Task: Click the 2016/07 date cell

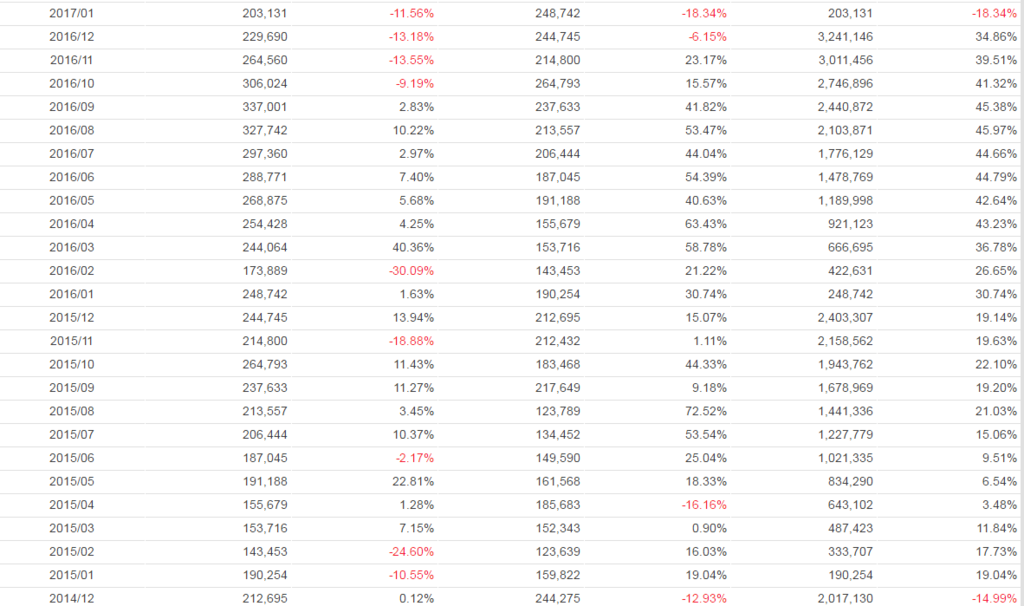Action: (x=70, y=153)
